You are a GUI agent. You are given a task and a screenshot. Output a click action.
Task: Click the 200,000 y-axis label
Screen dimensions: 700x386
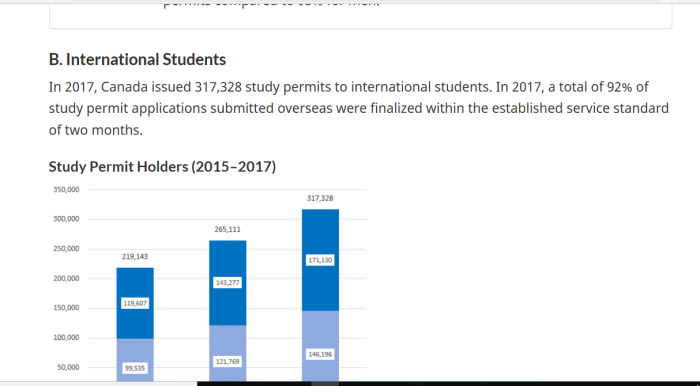[67, 278]
